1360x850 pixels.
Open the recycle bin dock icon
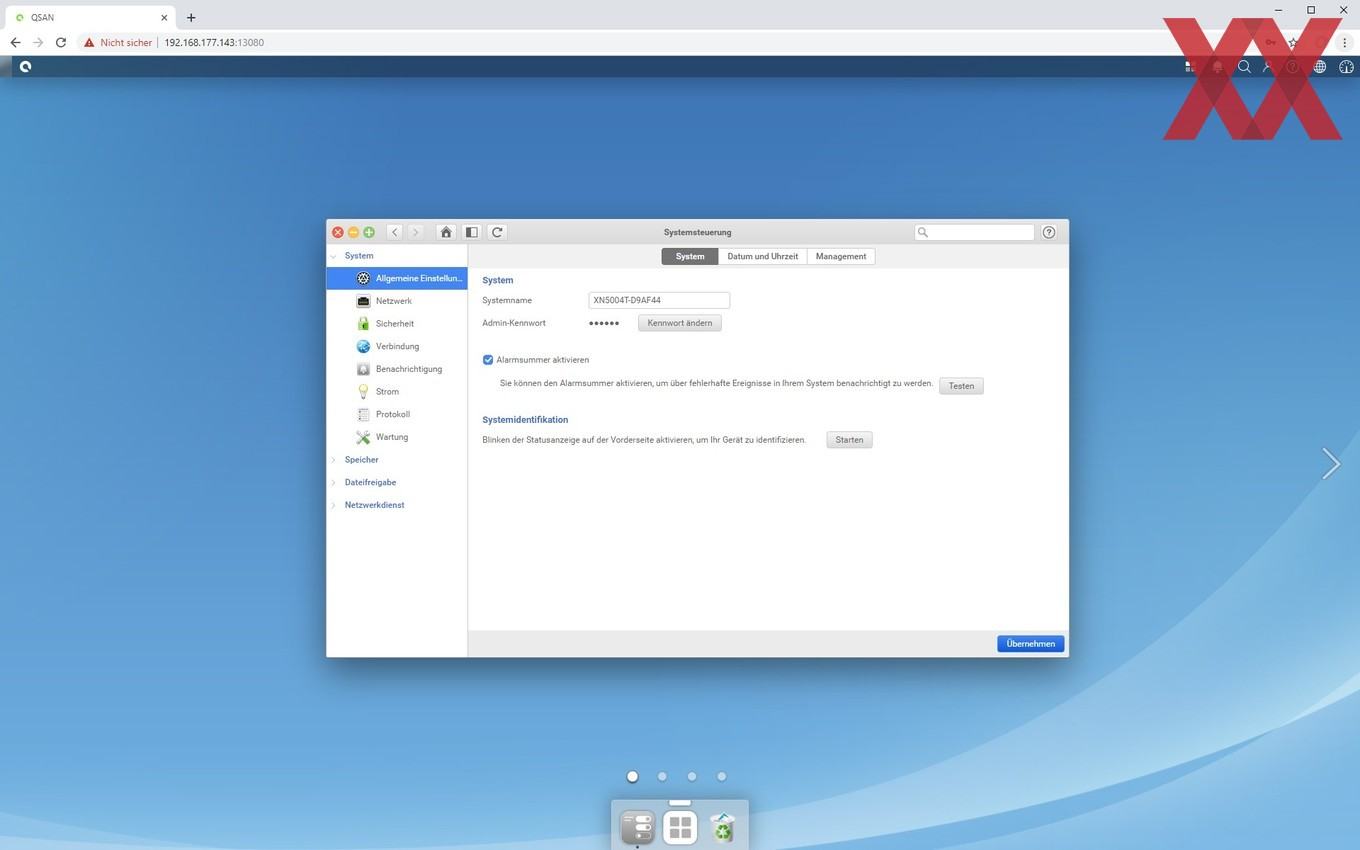coord(722,828)
